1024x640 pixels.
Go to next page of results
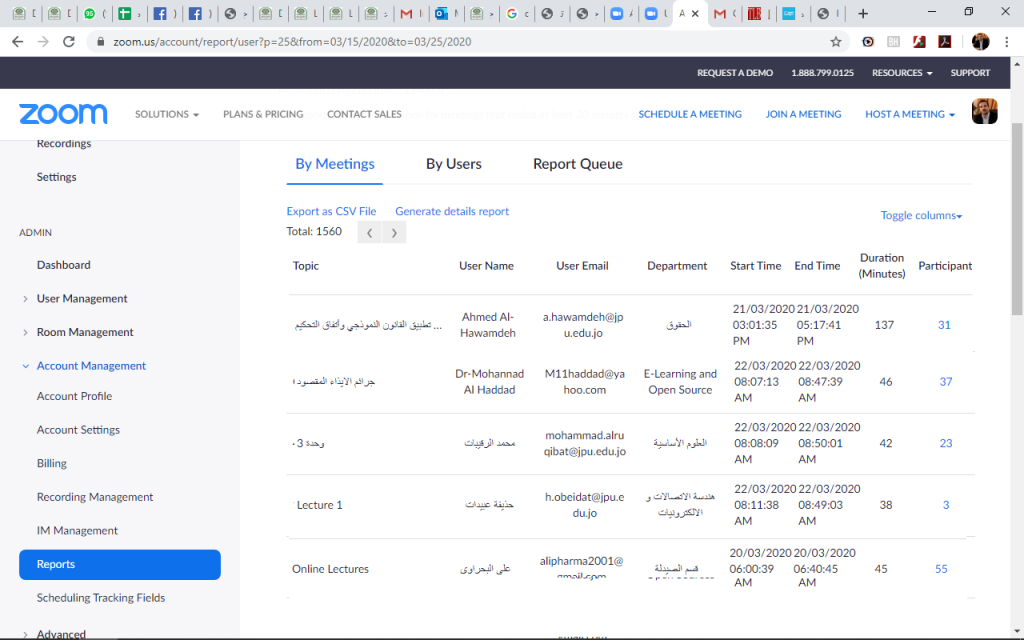[394, 232]
